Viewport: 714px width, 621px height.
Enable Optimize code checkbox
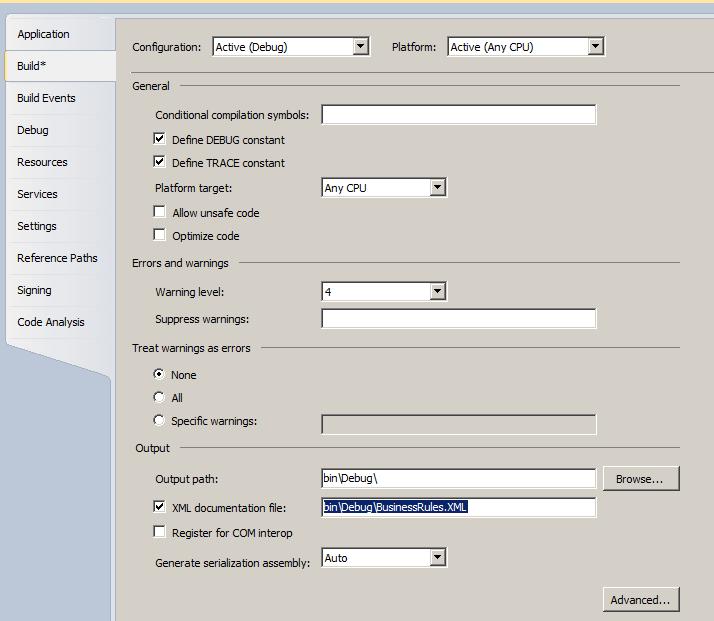159,235
